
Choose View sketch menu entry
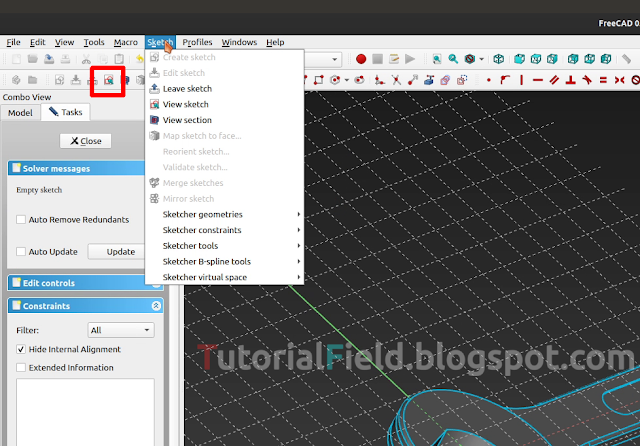[x=225, y=104]
